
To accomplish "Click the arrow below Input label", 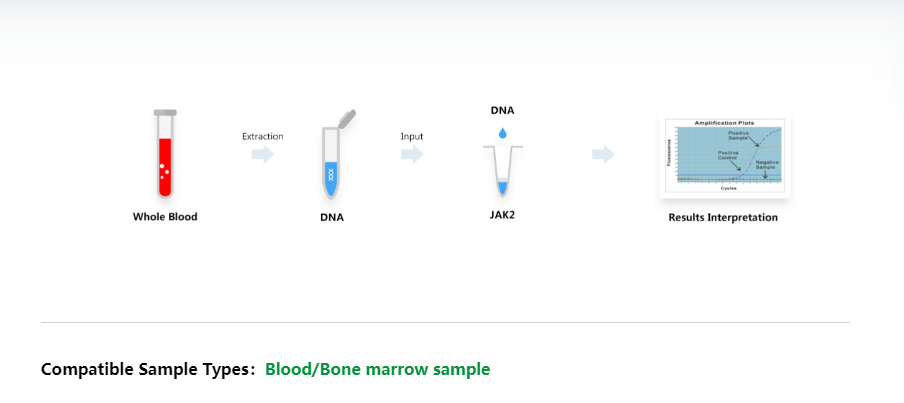I will pyautogui.click(x=412, y=155).
